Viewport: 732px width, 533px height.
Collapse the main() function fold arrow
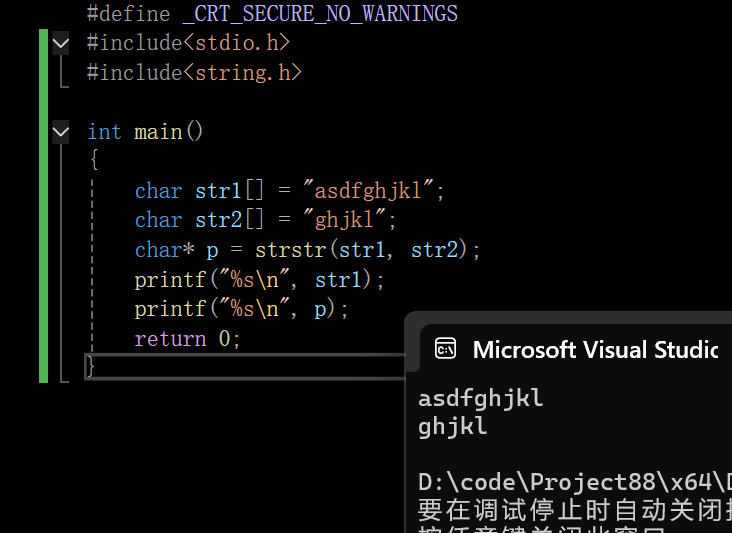[61, 133]
